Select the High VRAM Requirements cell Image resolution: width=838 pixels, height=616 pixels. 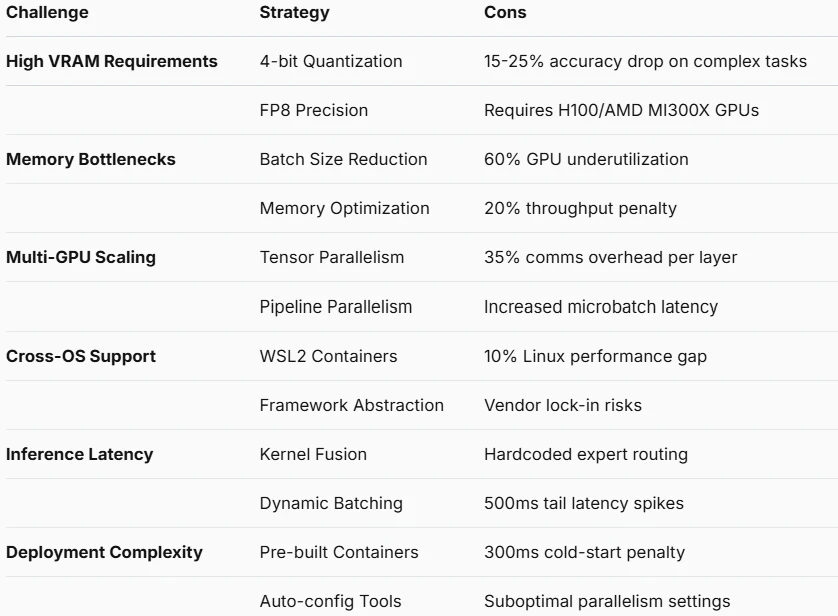click(x=112, y=61)
